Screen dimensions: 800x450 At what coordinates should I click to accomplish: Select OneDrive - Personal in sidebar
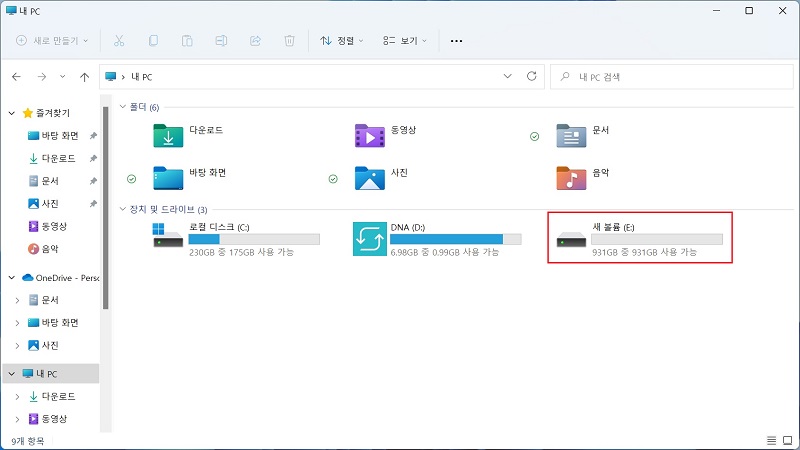coord(61,278)
